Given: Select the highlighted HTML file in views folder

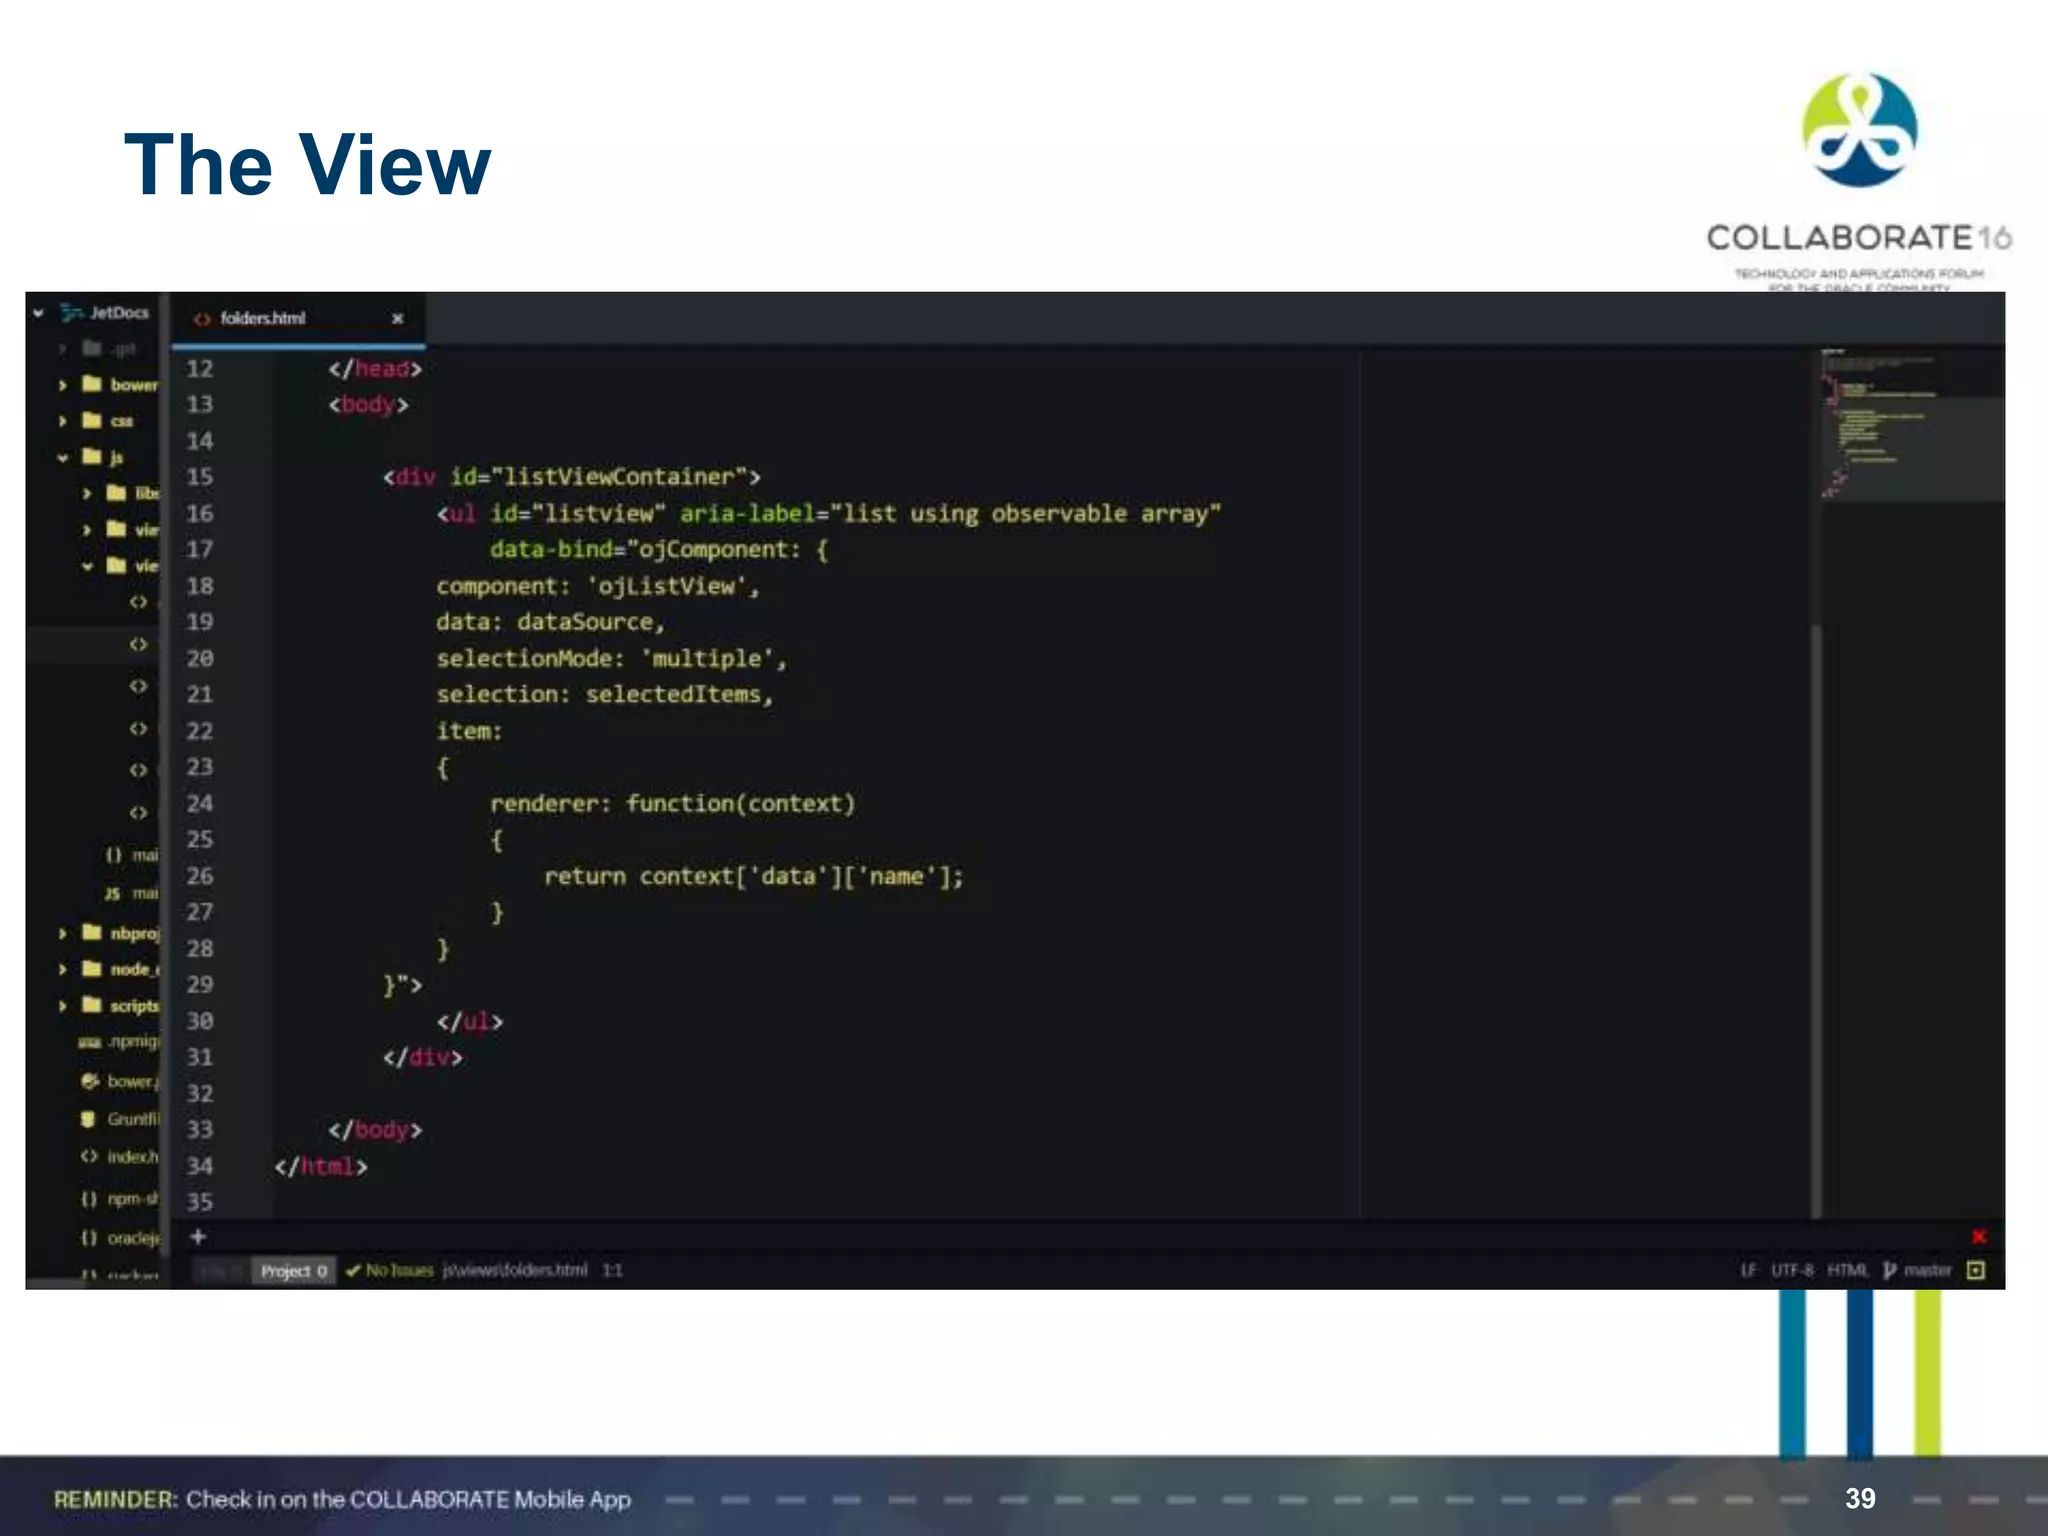Looking at the screenshot, I should (x=138, y=644).
